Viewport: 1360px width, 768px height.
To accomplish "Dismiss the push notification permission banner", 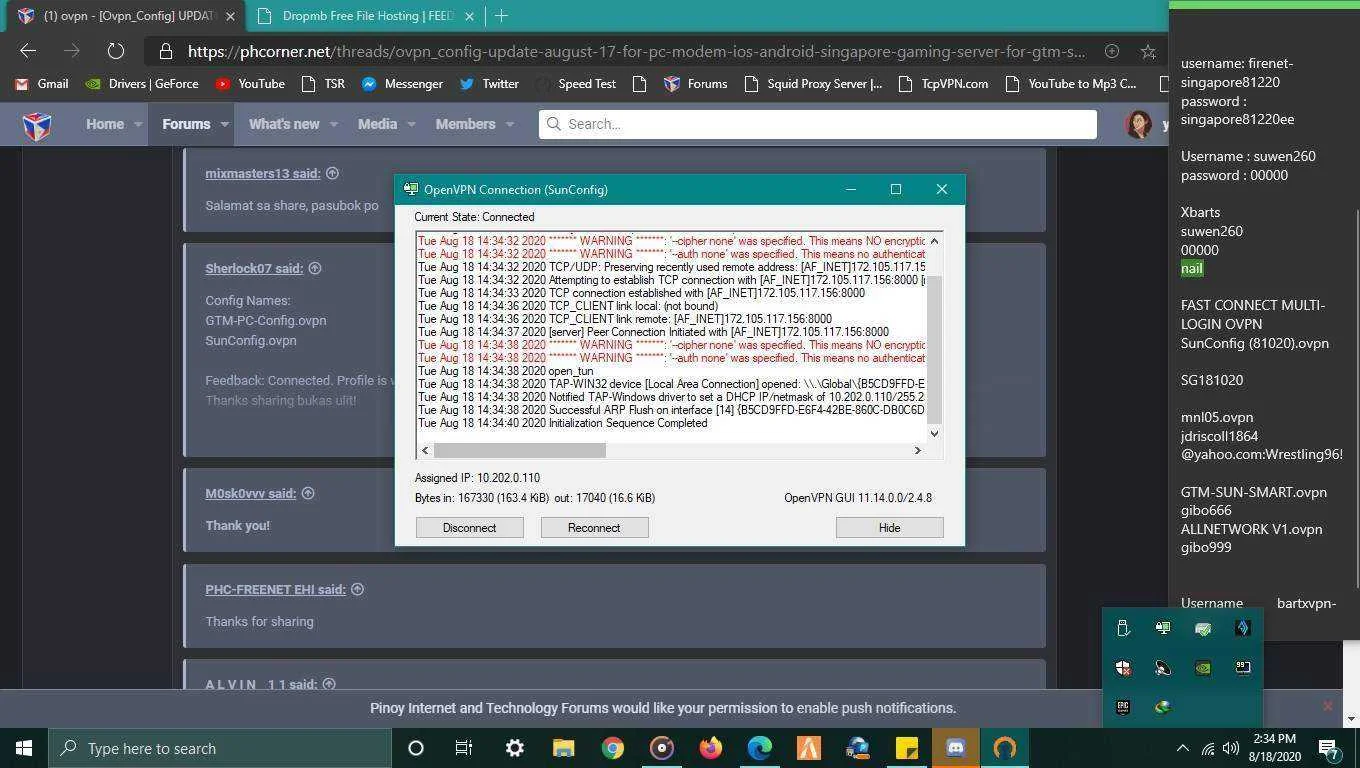I will tap(1327, 707).
